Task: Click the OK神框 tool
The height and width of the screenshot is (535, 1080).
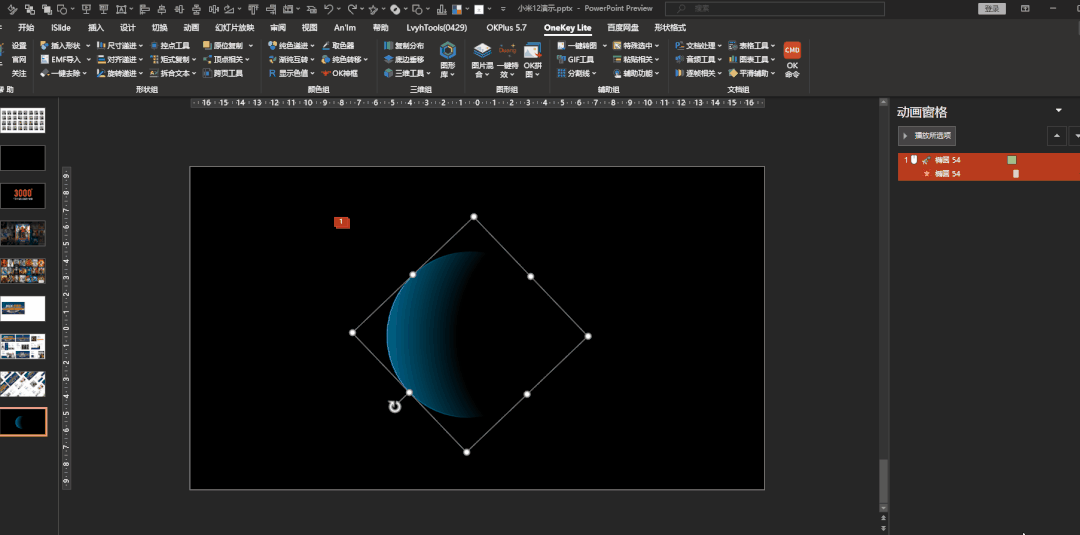Action: pos(340,73)
